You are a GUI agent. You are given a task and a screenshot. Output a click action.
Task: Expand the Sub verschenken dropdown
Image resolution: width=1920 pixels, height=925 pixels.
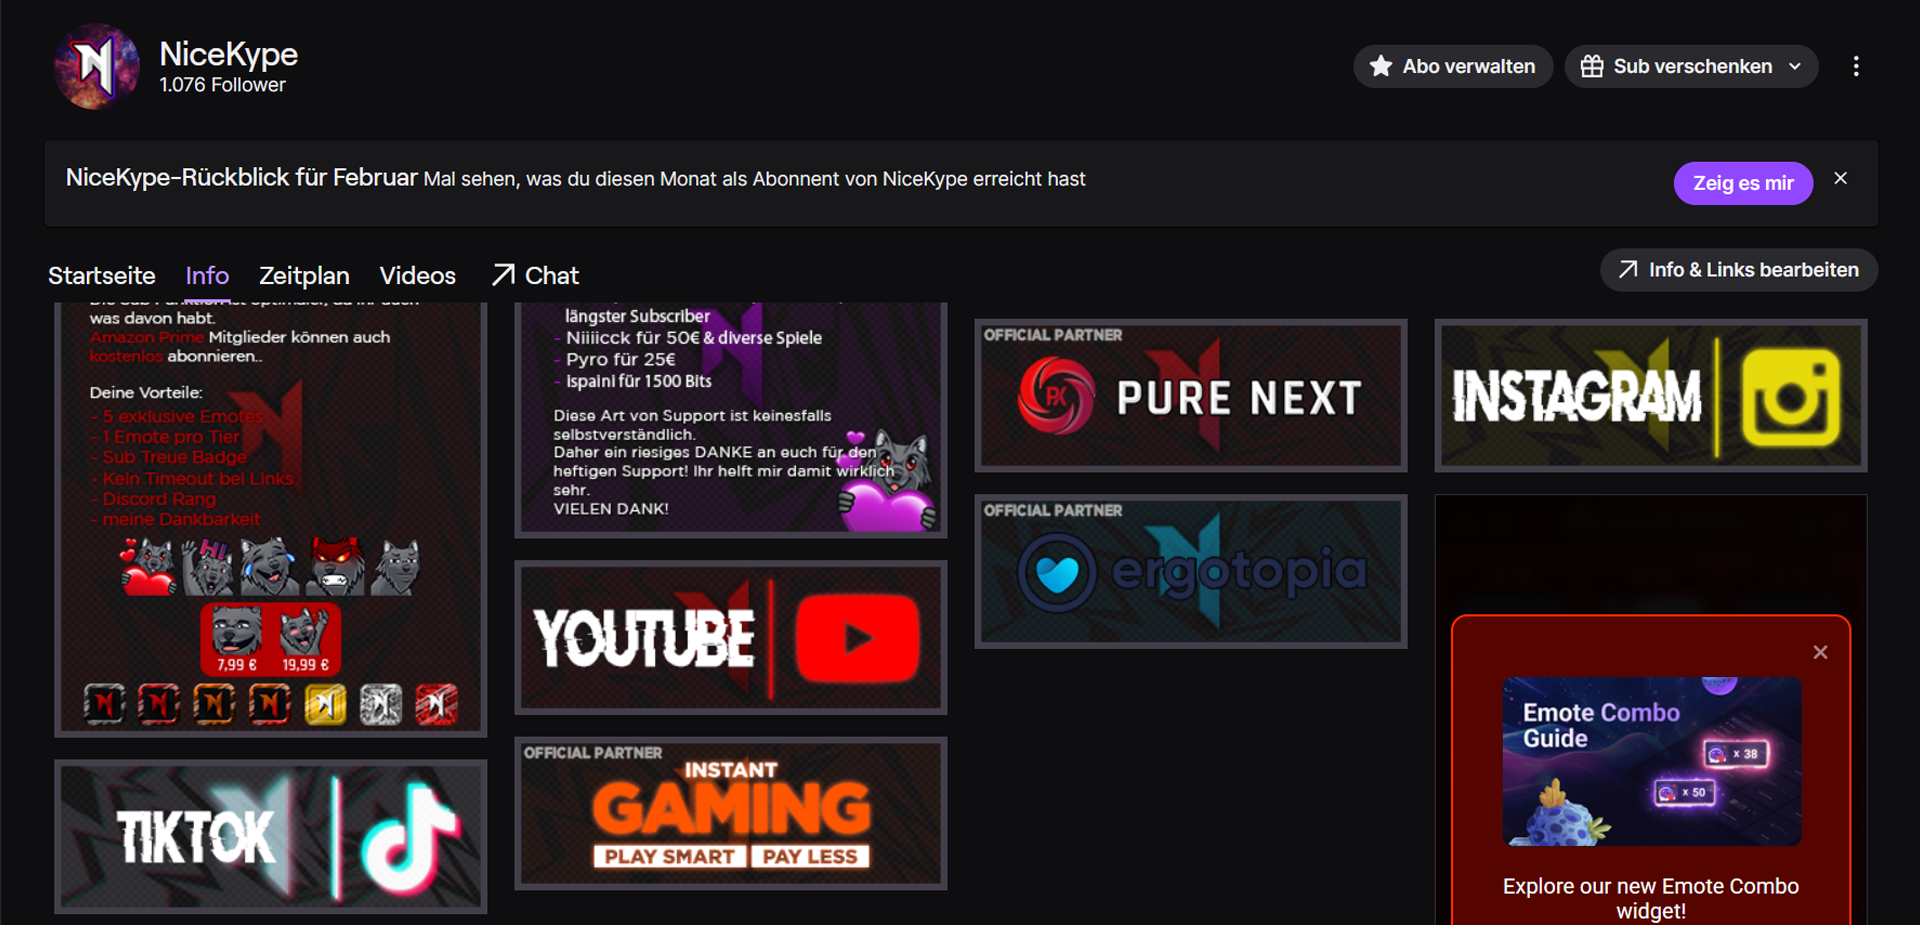1795,66
